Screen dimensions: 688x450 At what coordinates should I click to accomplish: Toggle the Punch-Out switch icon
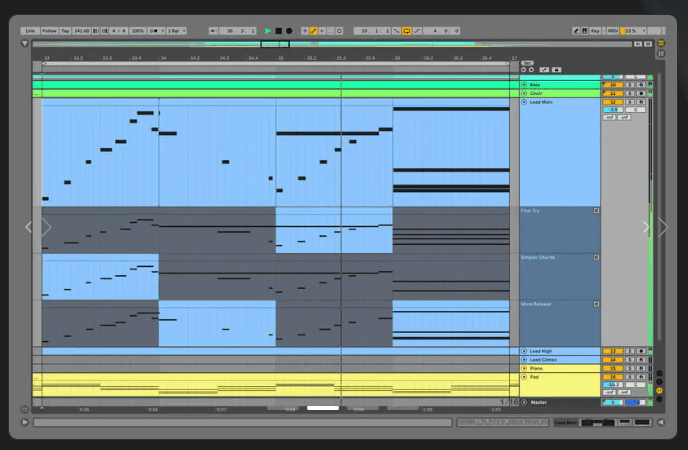coord(417,31)
